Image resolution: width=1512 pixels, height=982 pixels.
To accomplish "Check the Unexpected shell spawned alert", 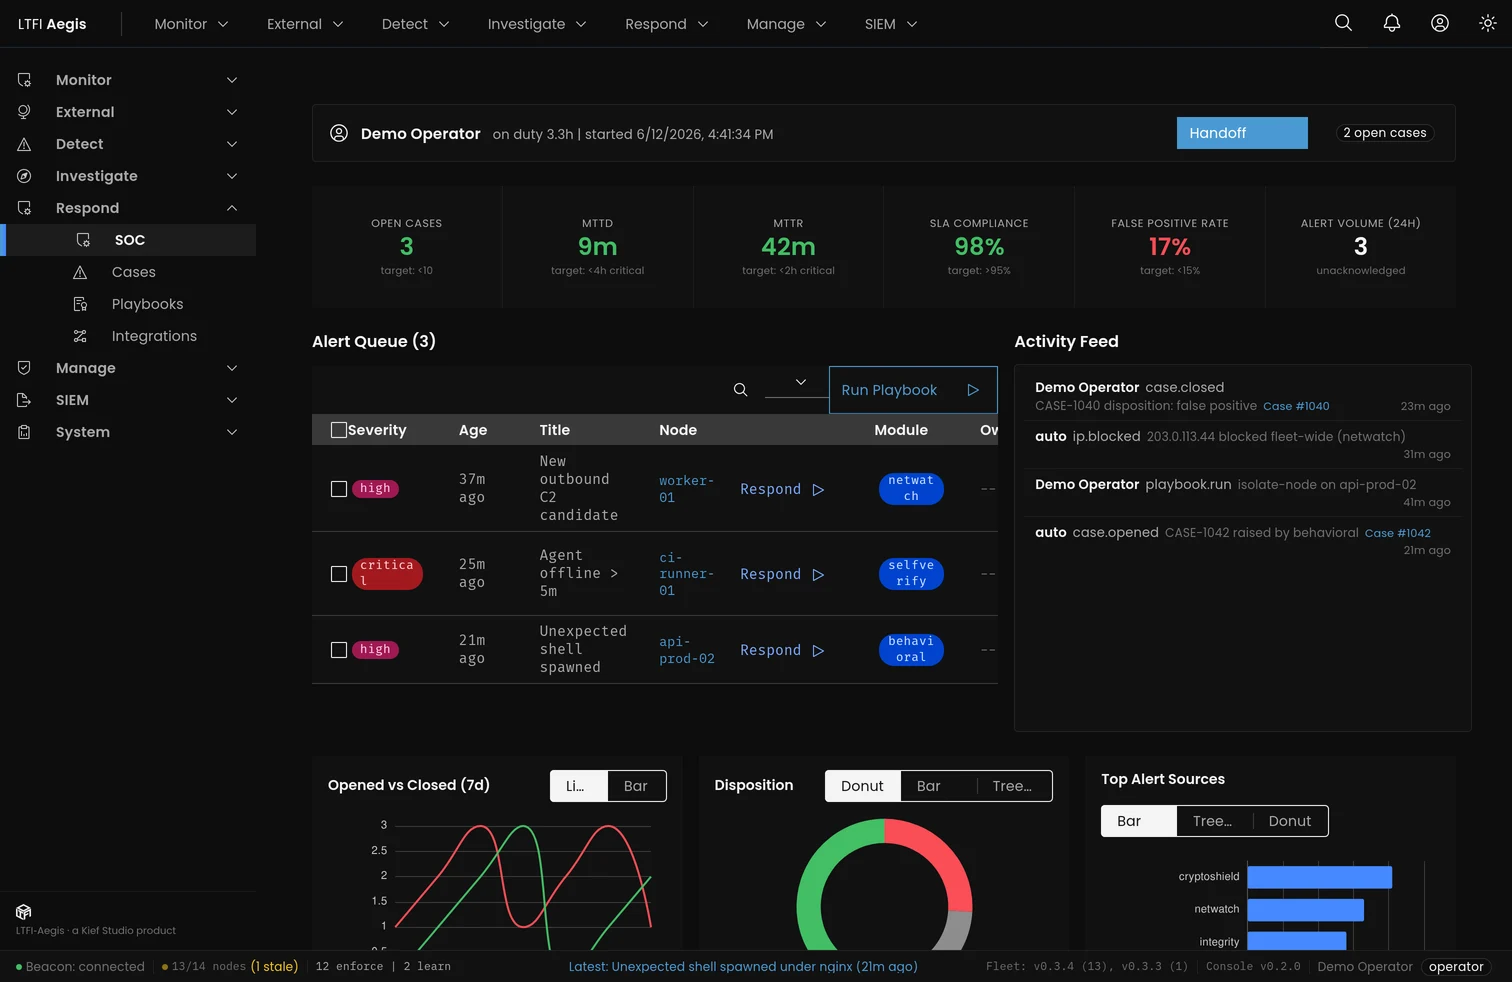I will coord(339,650).
